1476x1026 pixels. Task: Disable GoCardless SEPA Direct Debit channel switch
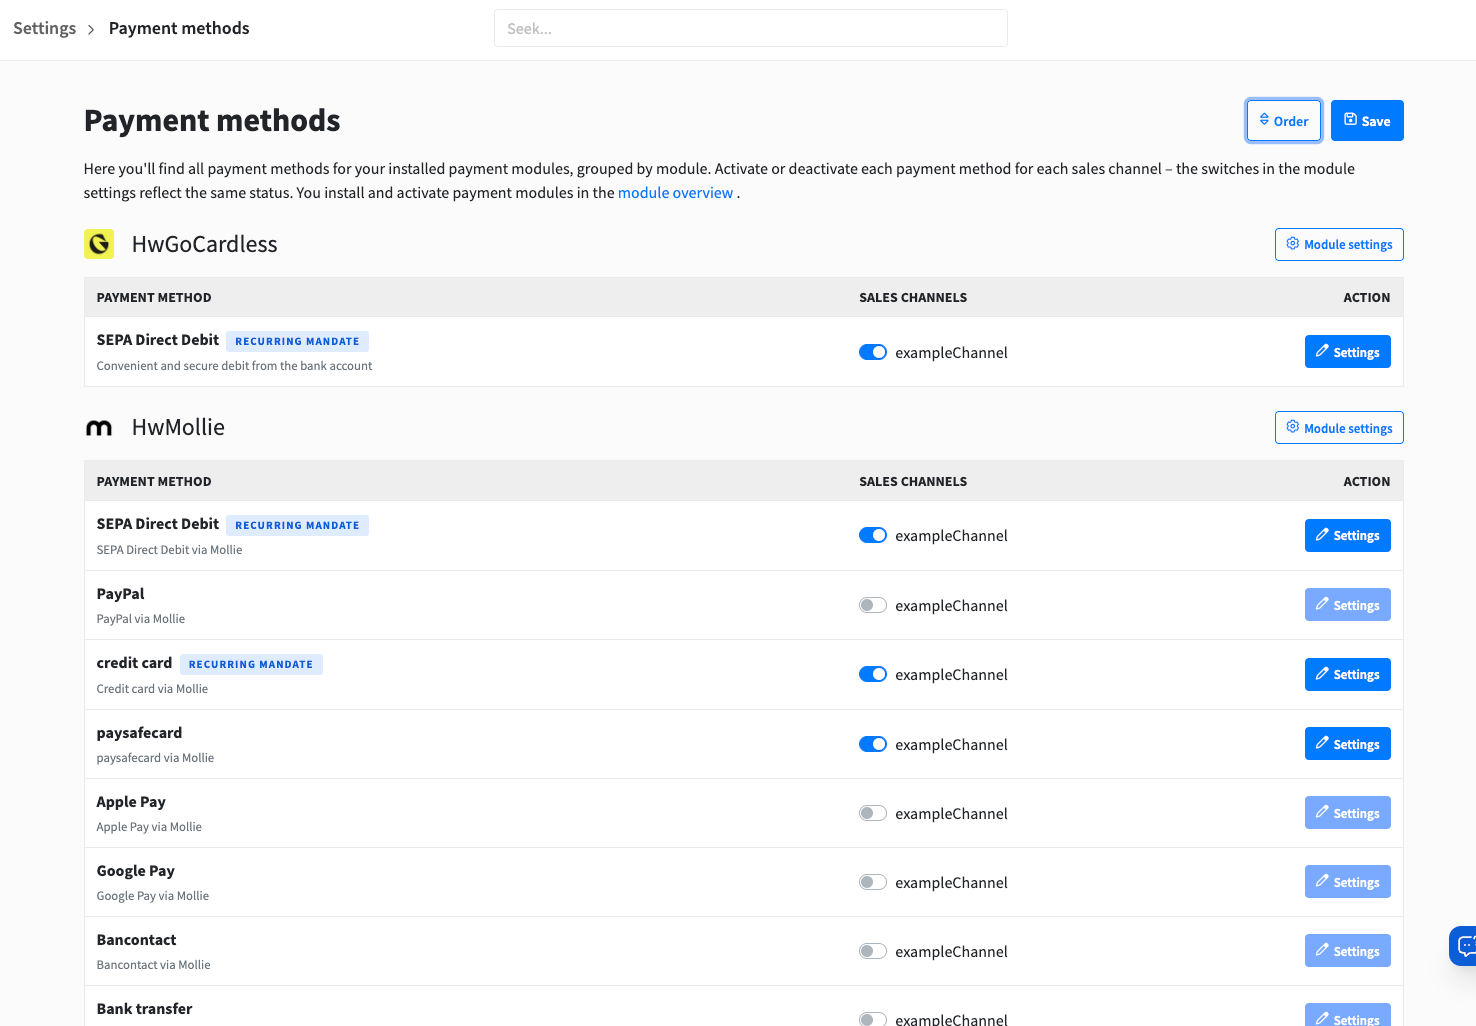[873, 352]
